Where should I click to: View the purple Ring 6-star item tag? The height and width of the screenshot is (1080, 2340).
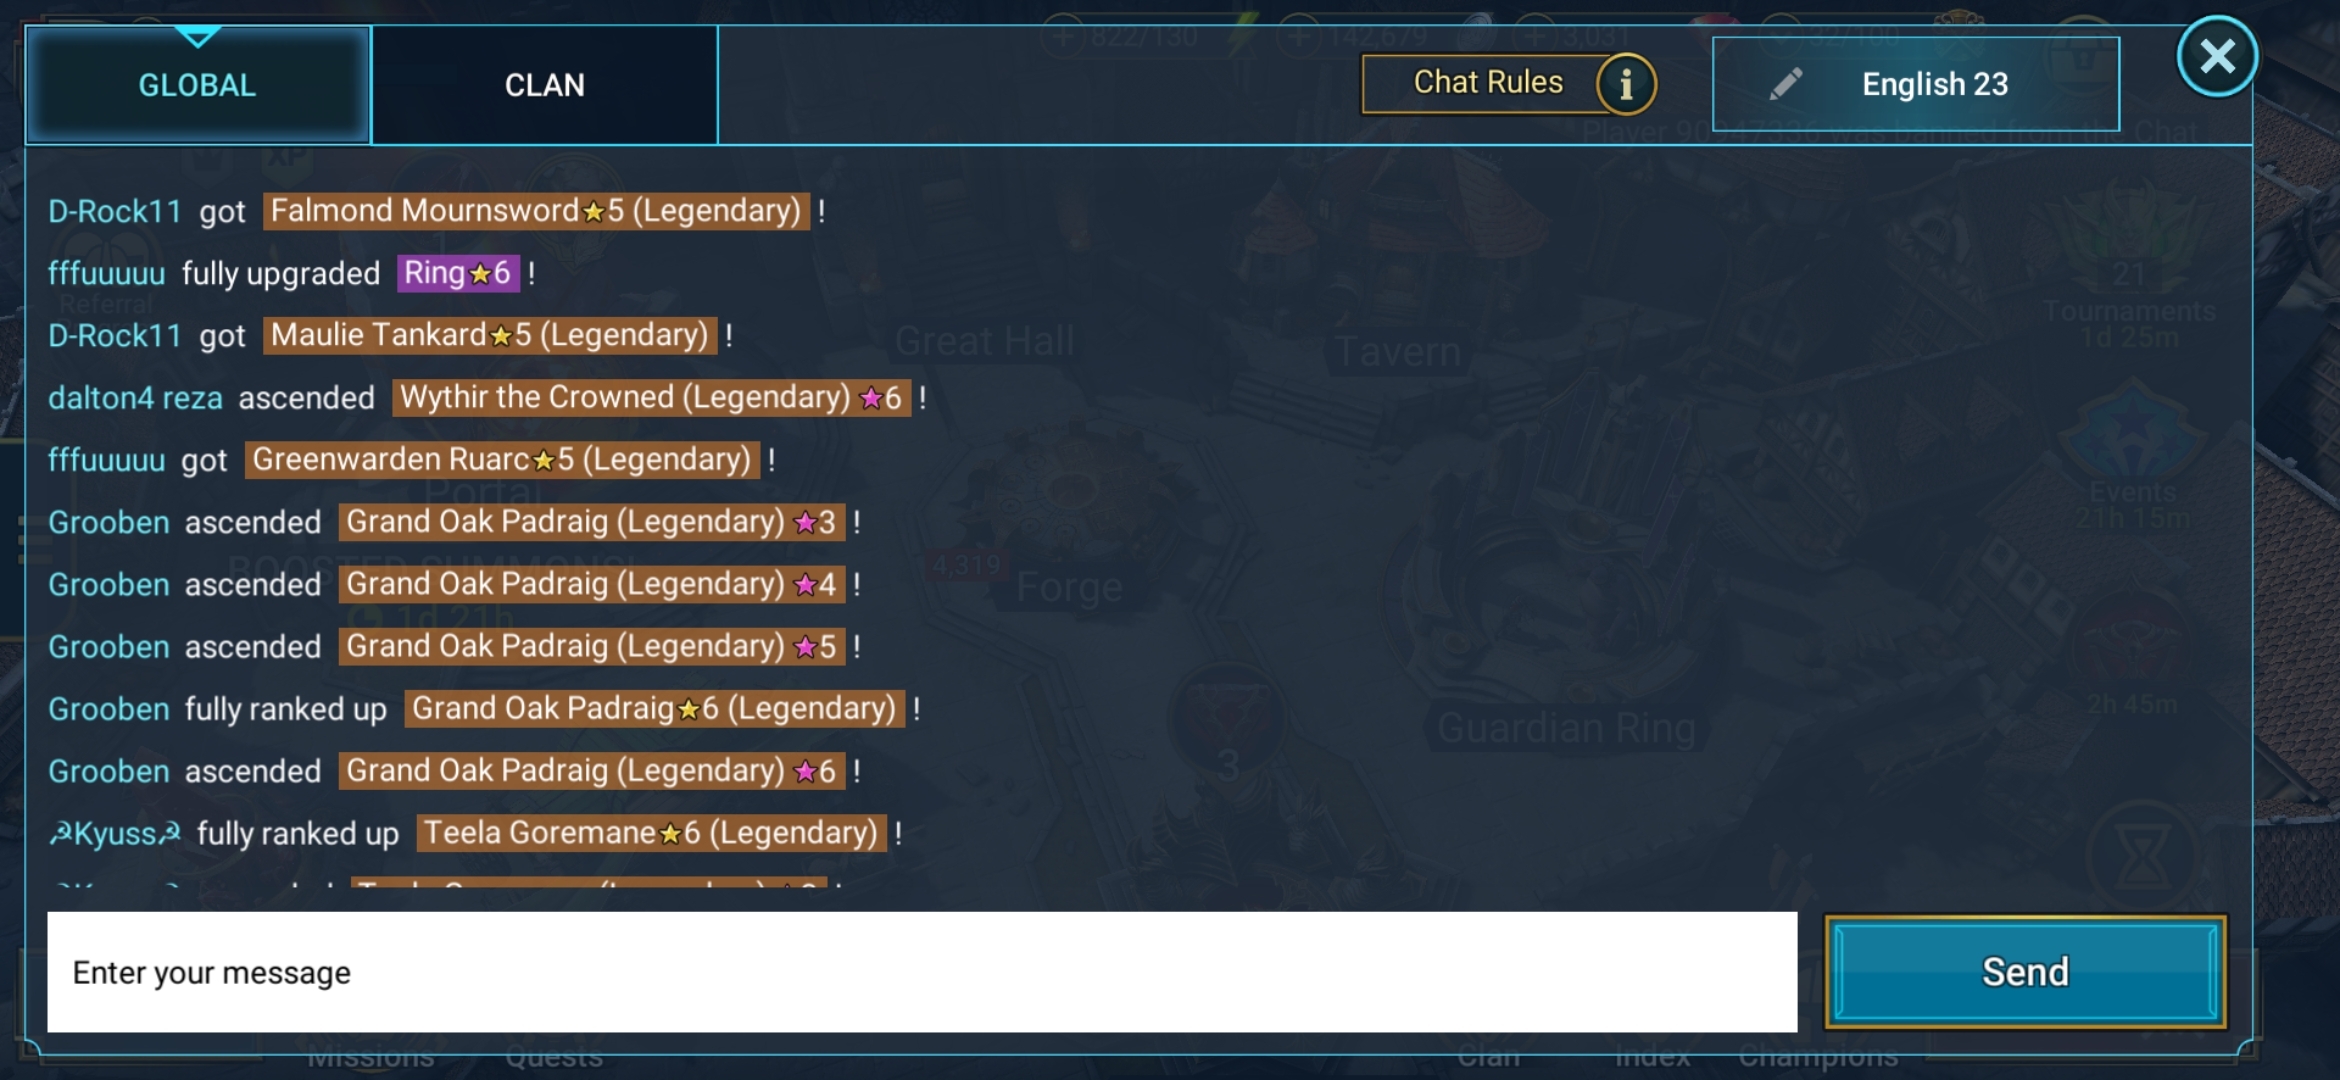tap(458, 273)
